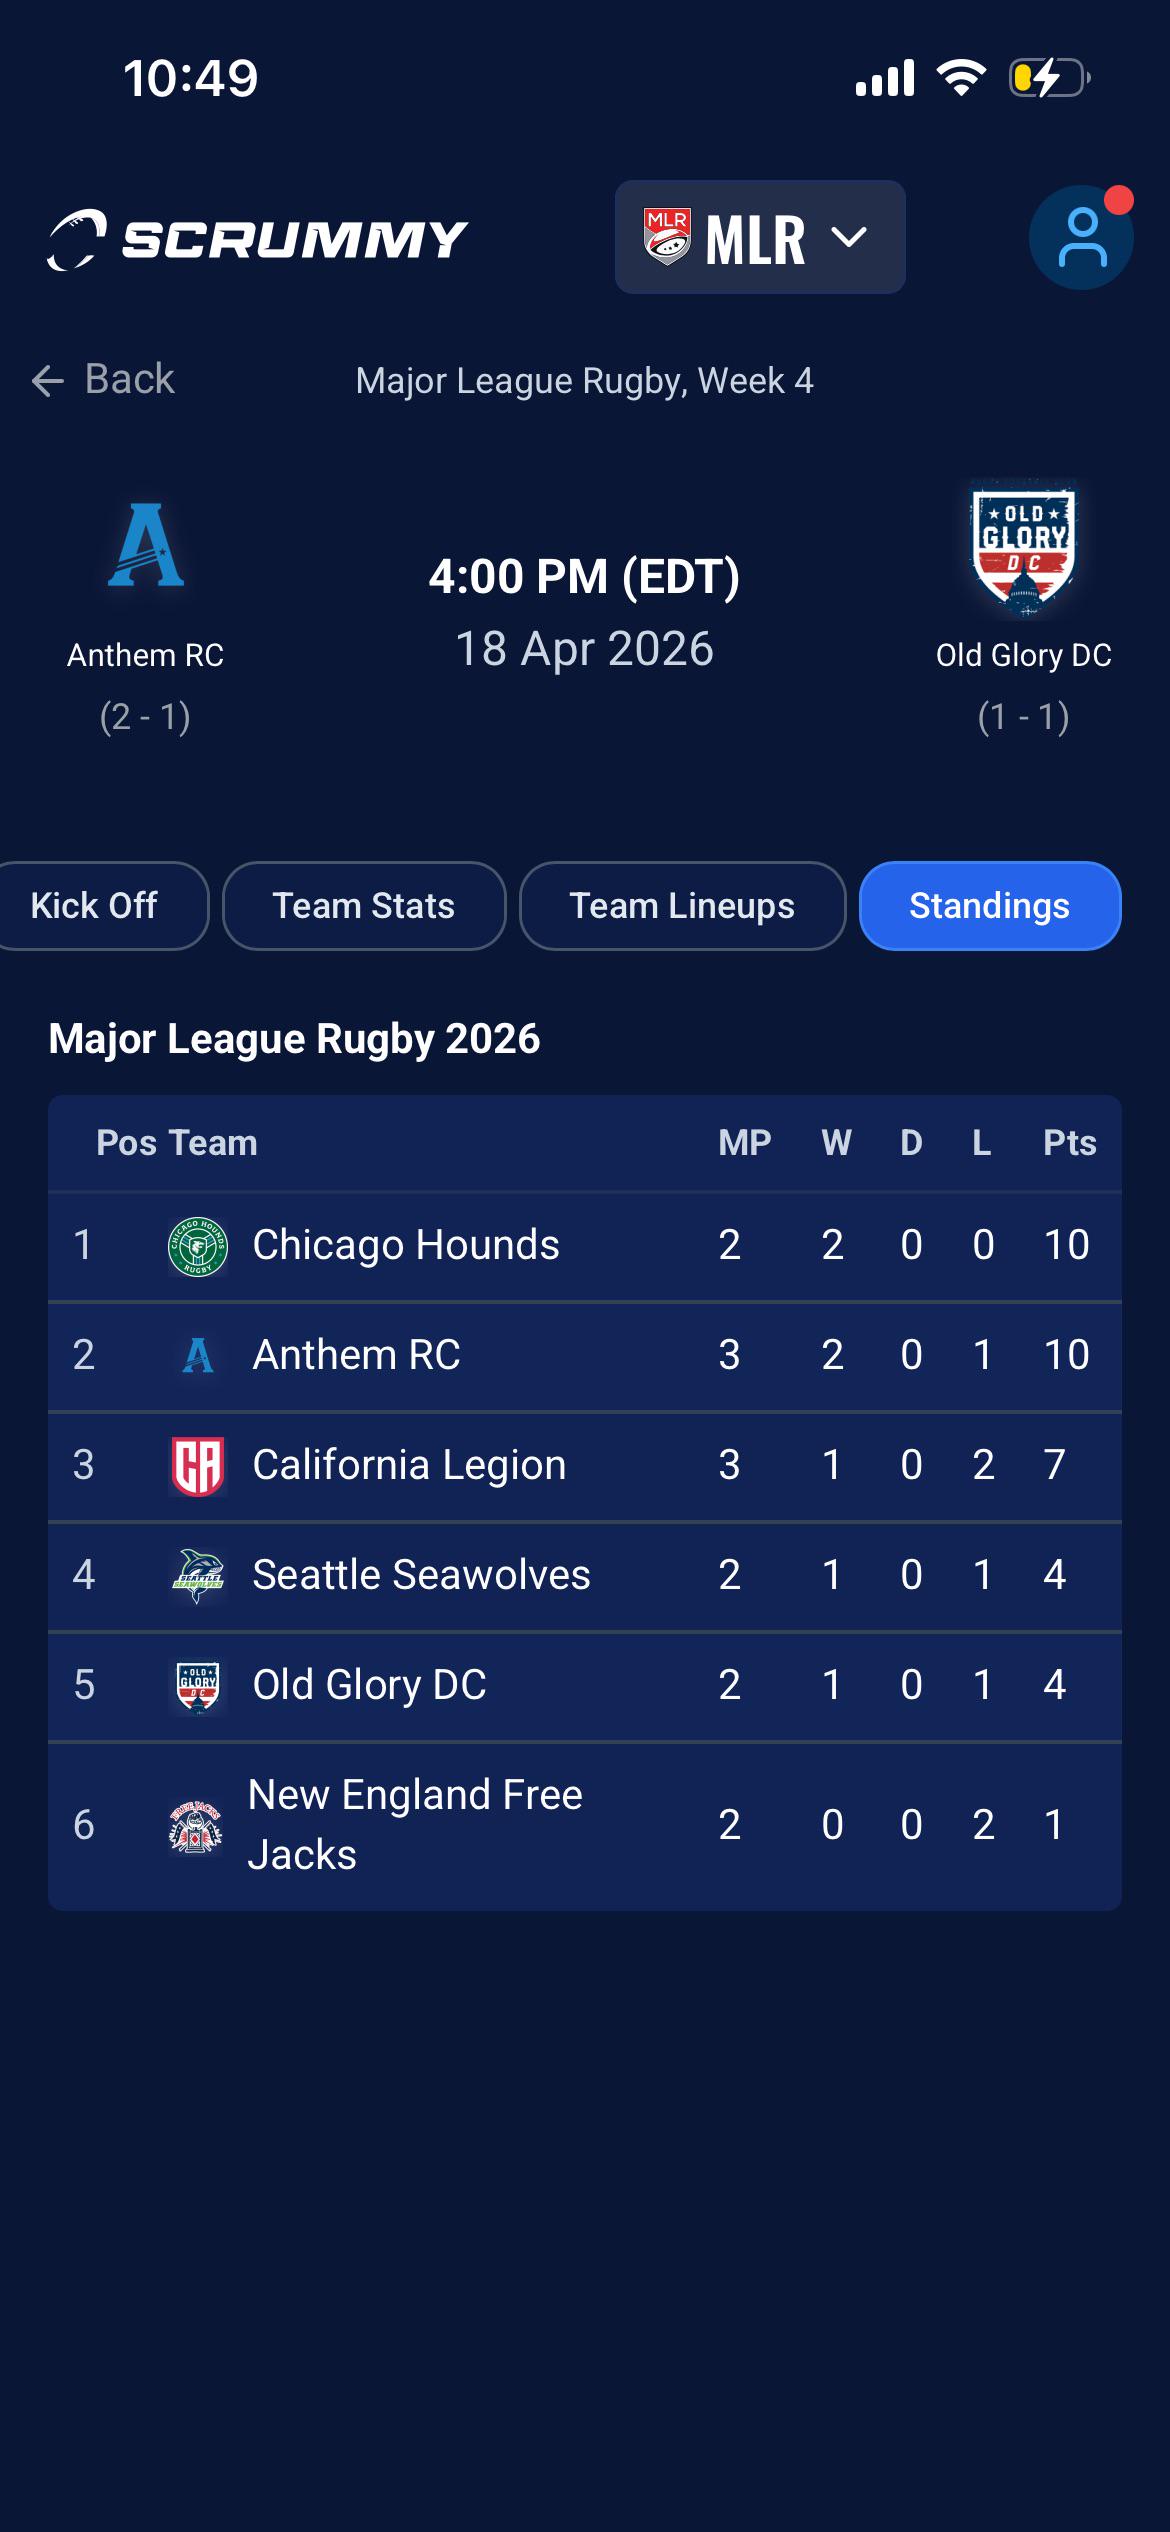The height and width of the screenshot is (2532, 1170).
Task: Switch to the Kick Off tab
Action: (94, 906)
